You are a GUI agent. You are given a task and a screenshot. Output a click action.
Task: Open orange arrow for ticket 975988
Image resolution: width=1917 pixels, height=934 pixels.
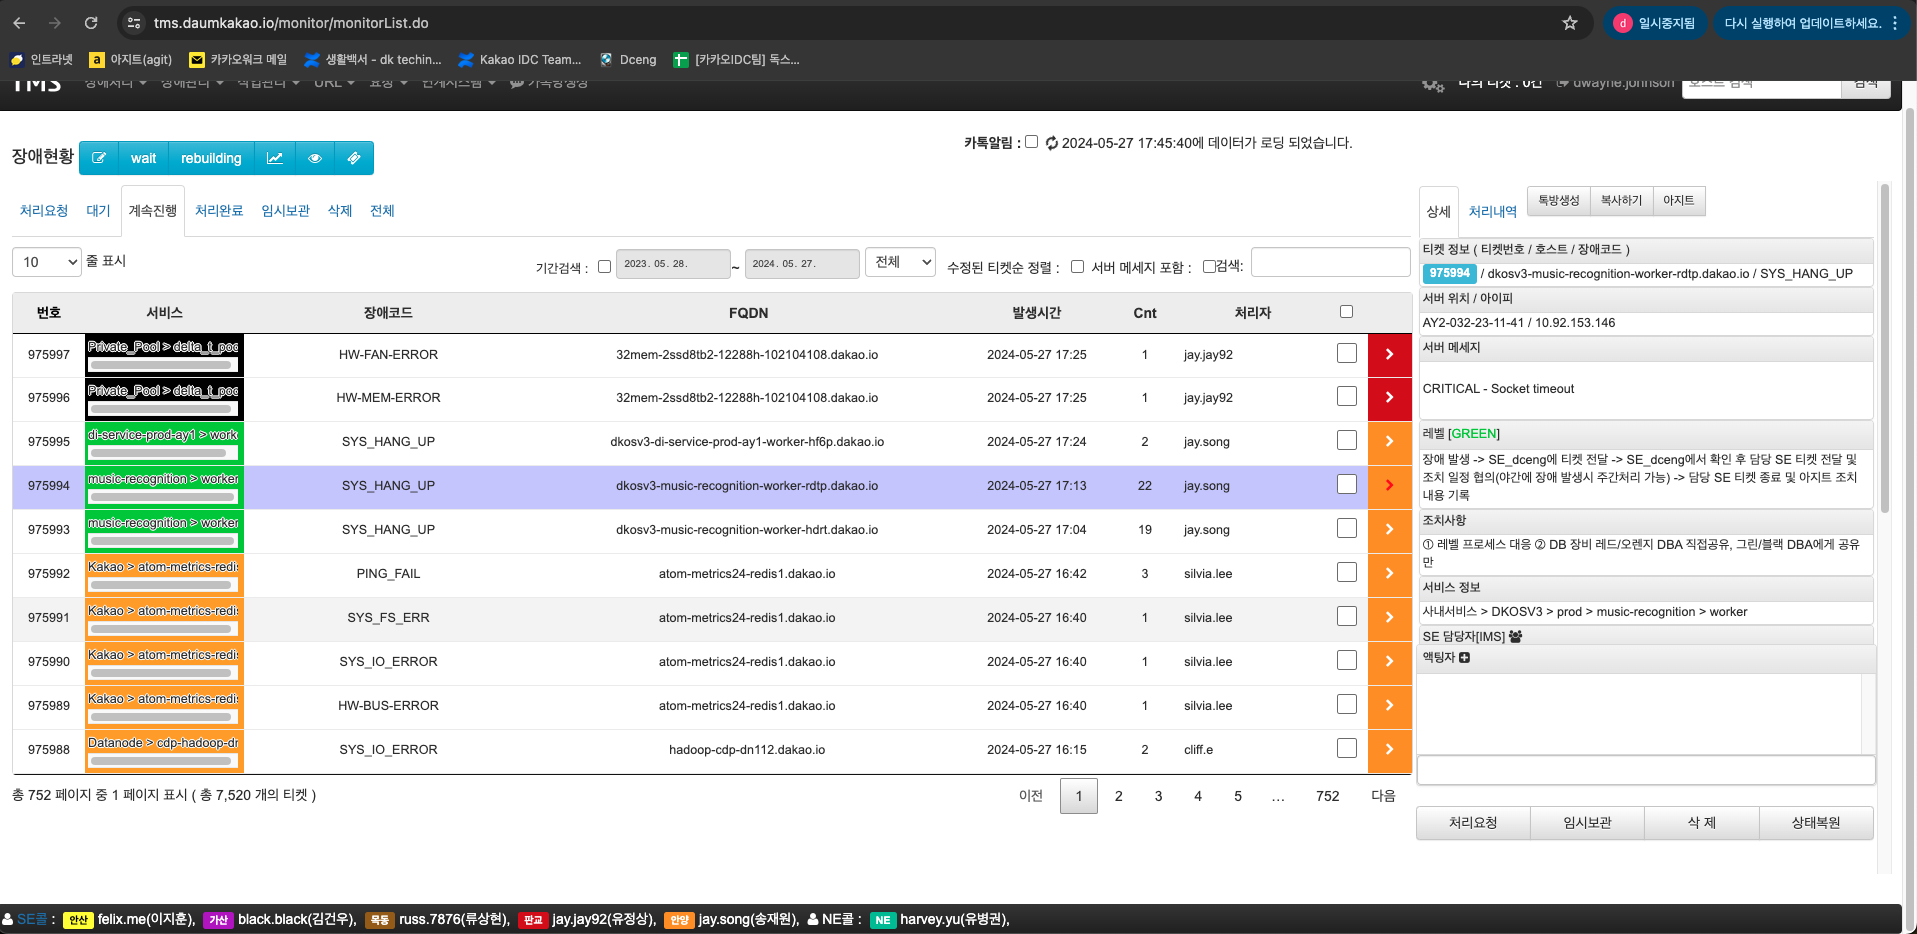point(1389,750)
